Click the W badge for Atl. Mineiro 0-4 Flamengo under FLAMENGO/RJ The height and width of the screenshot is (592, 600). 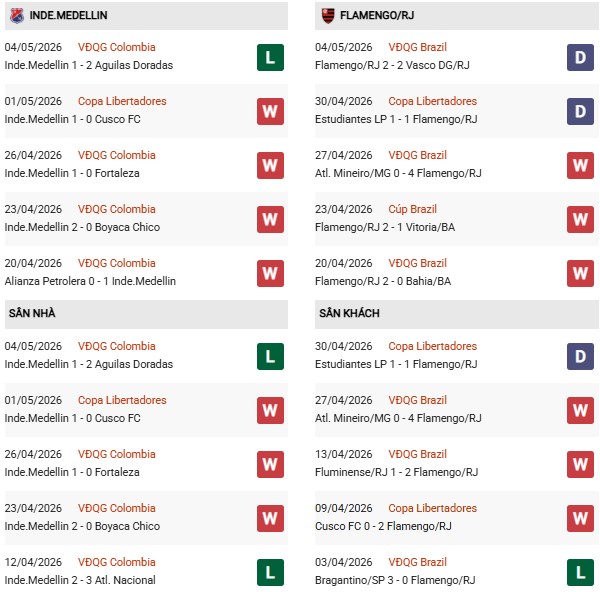tap(580, 165)
